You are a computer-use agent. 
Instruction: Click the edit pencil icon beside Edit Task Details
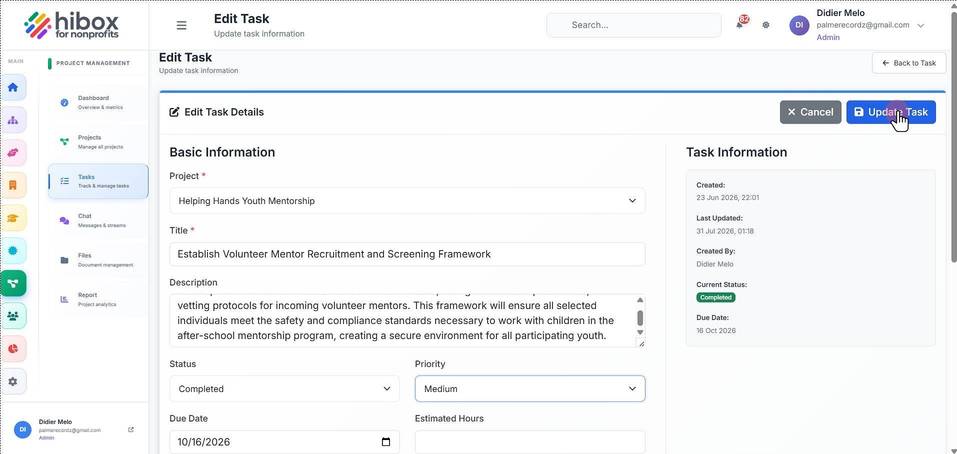[x=175, y=112]
